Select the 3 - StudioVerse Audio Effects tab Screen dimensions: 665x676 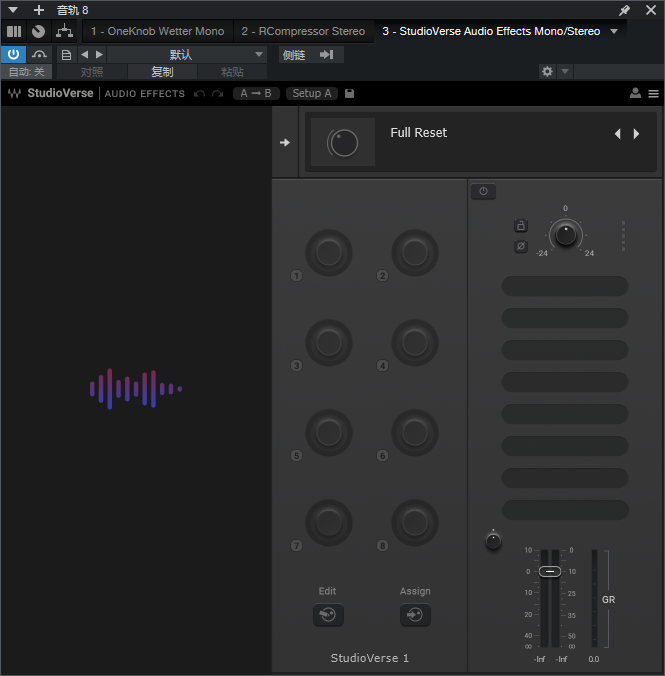point(491,31)
